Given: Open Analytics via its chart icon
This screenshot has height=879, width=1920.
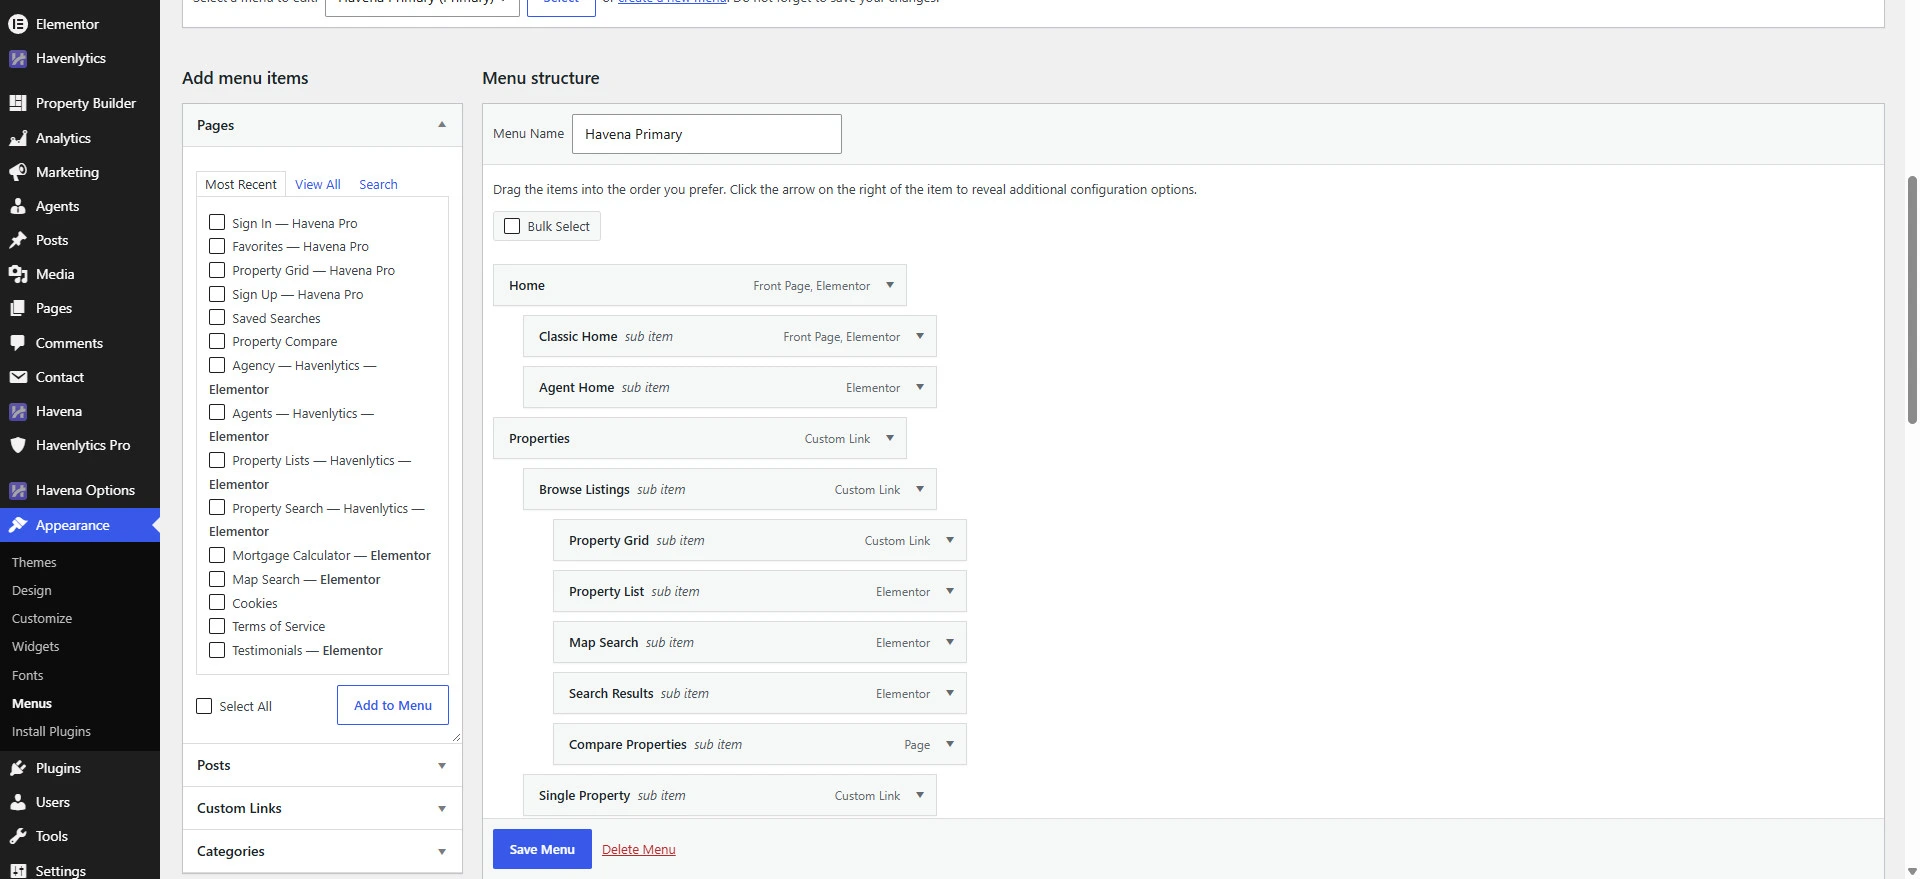Looking at the screenshot, I should coord(18,138).
